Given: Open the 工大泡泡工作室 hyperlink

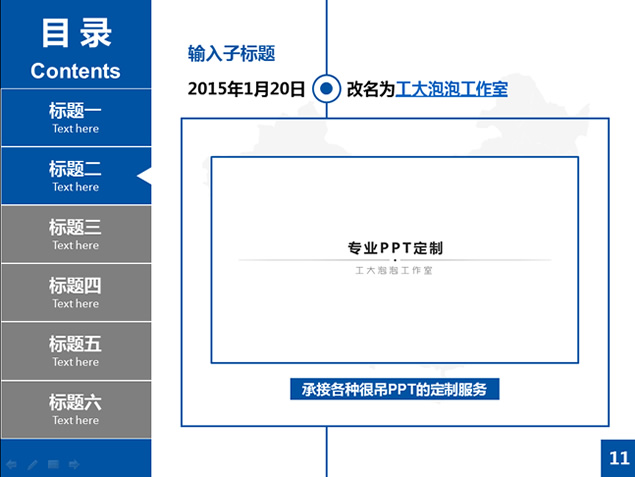Looking at the screenshot, I should pyautogui.click(x=452, y=89).
